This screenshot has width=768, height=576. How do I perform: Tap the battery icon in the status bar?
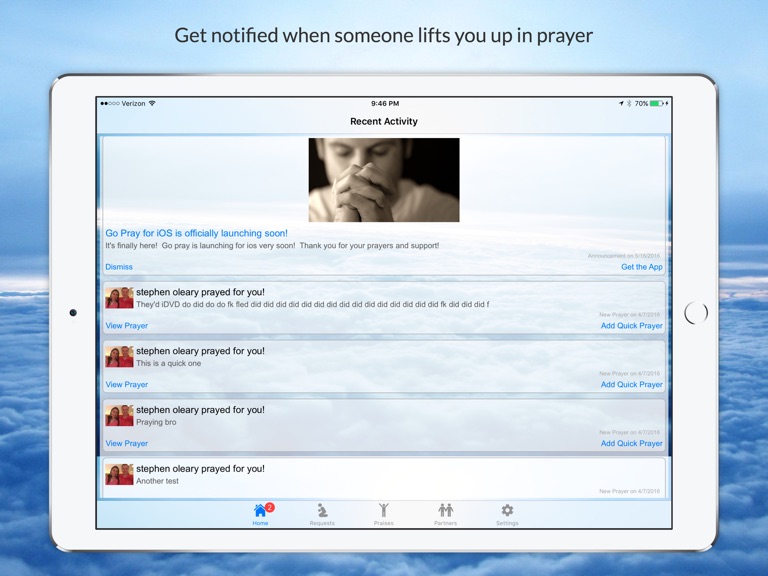[x=657, y=103]
